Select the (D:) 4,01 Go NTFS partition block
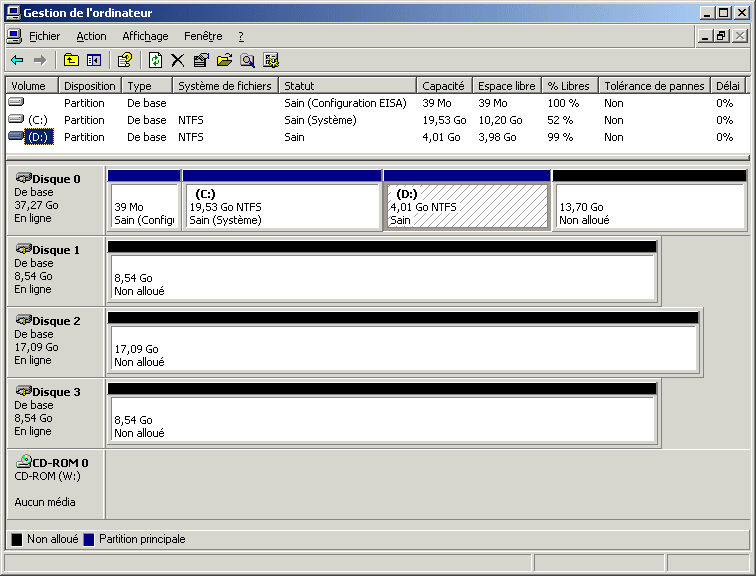Screen dimensions: 756x576 tap(466, 206)
